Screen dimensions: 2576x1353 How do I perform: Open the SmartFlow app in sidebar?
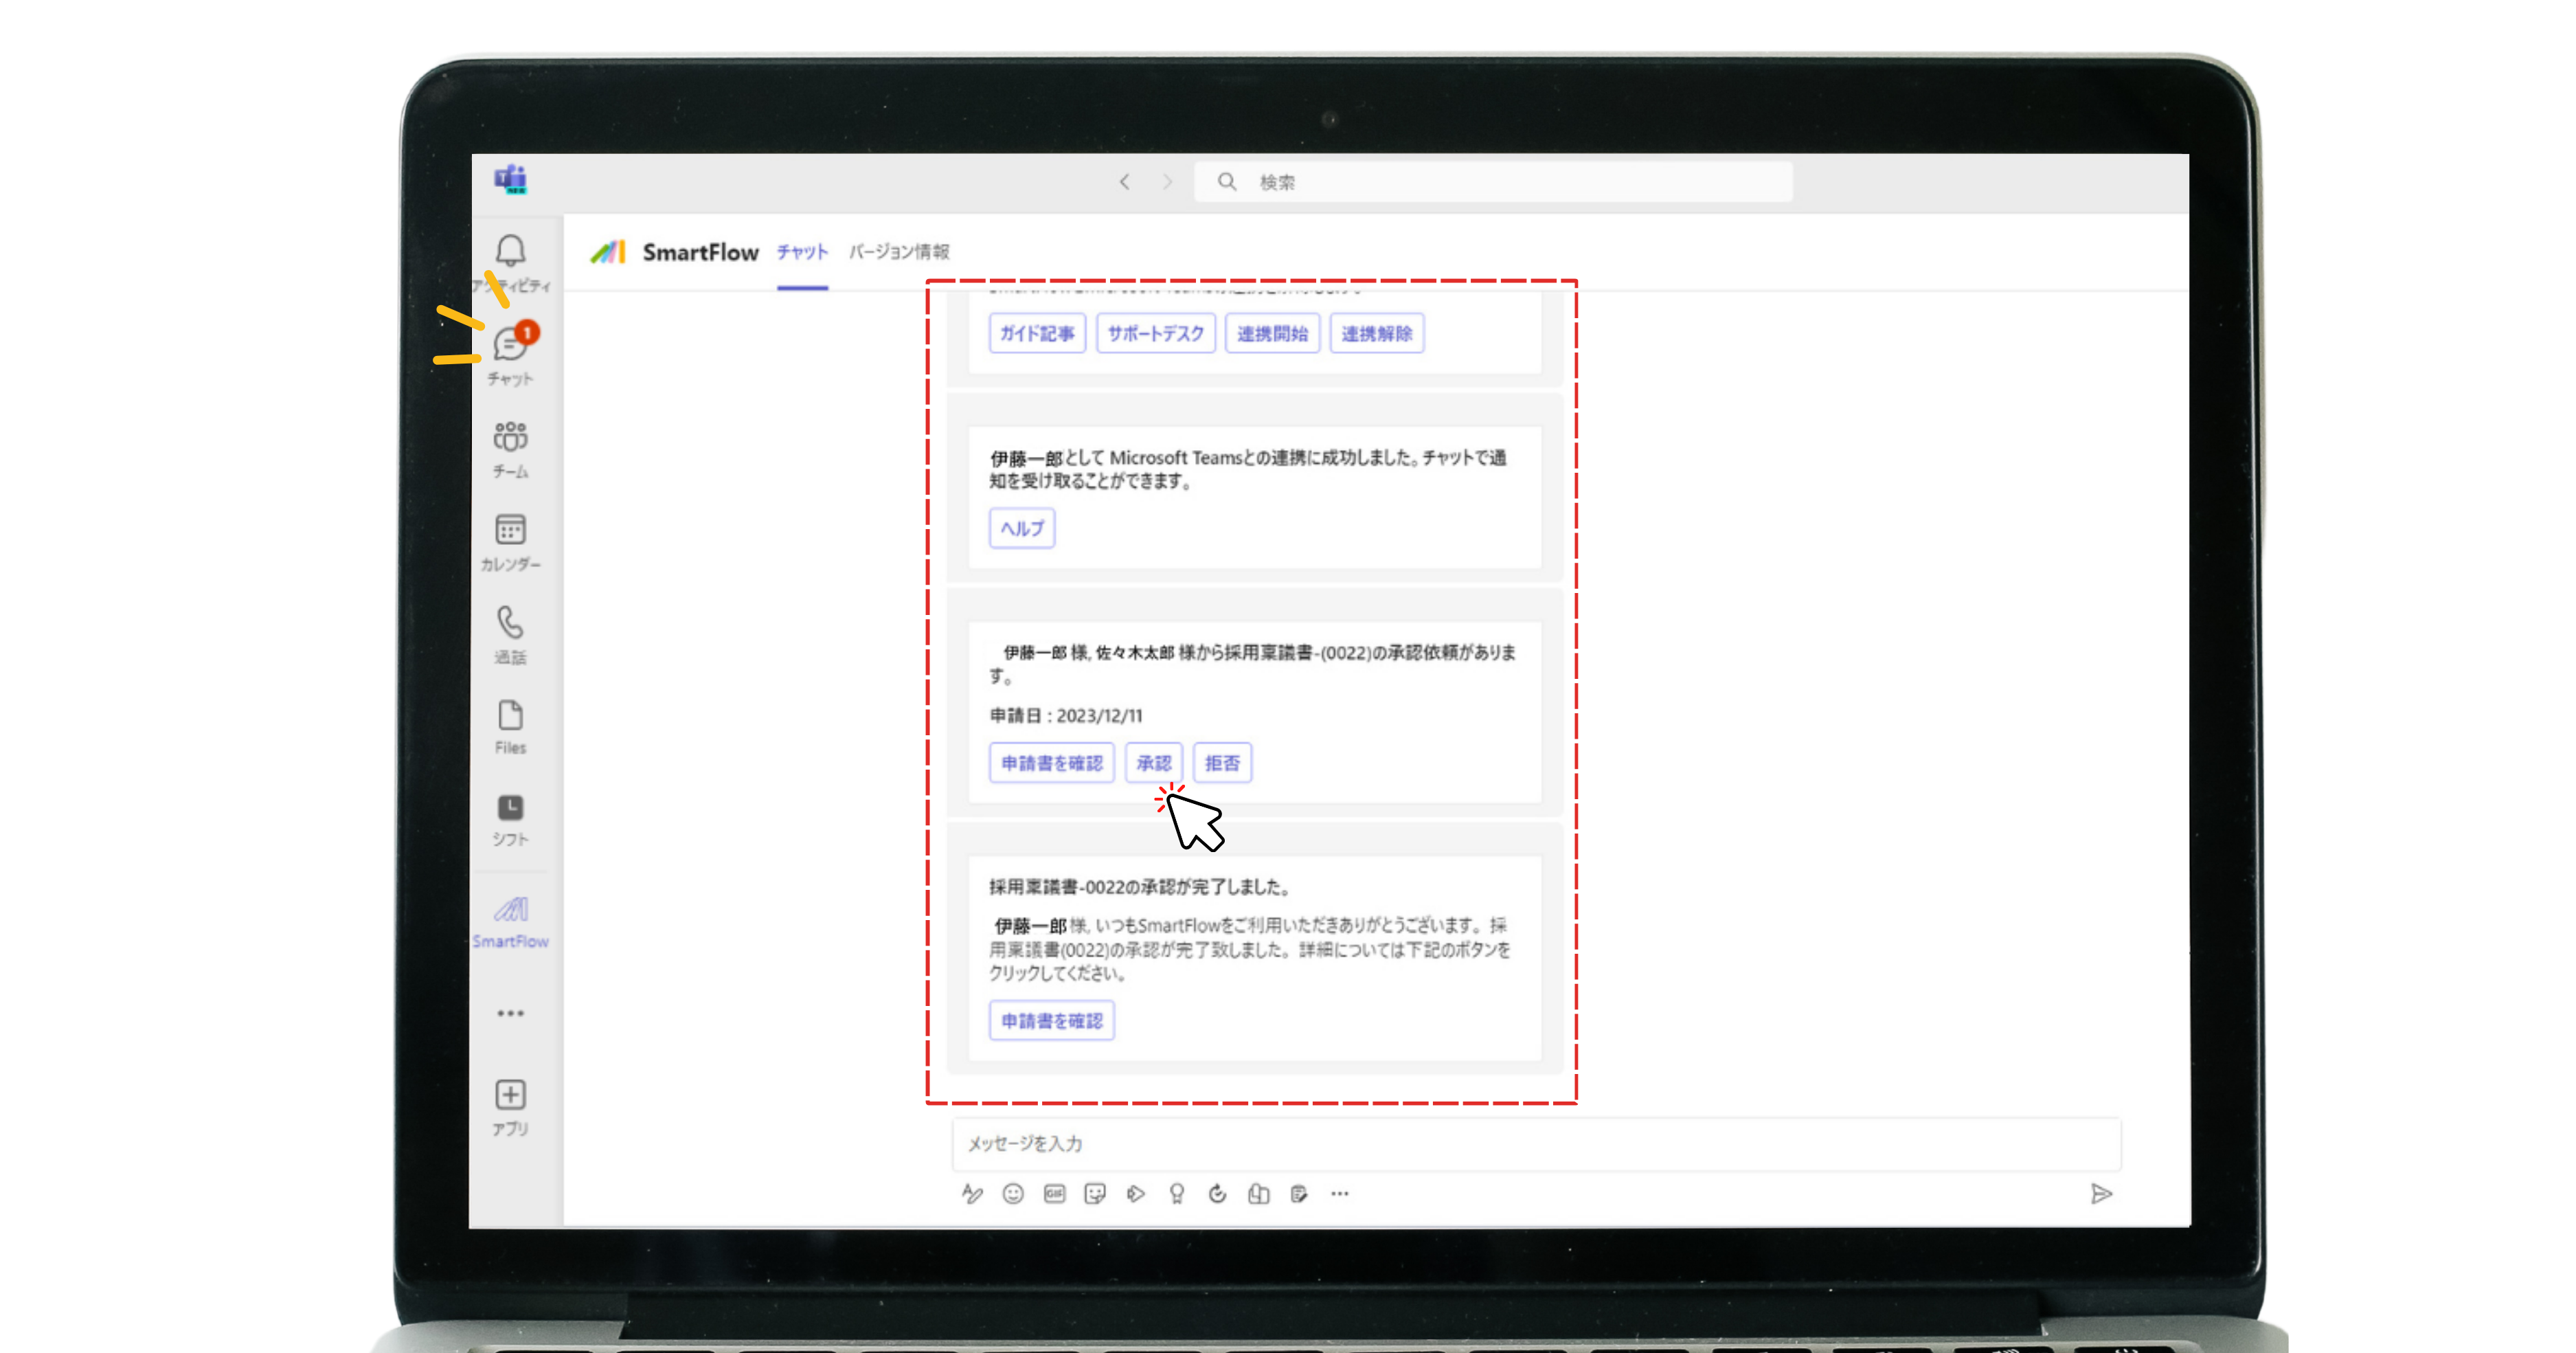[x=510, y=910]
